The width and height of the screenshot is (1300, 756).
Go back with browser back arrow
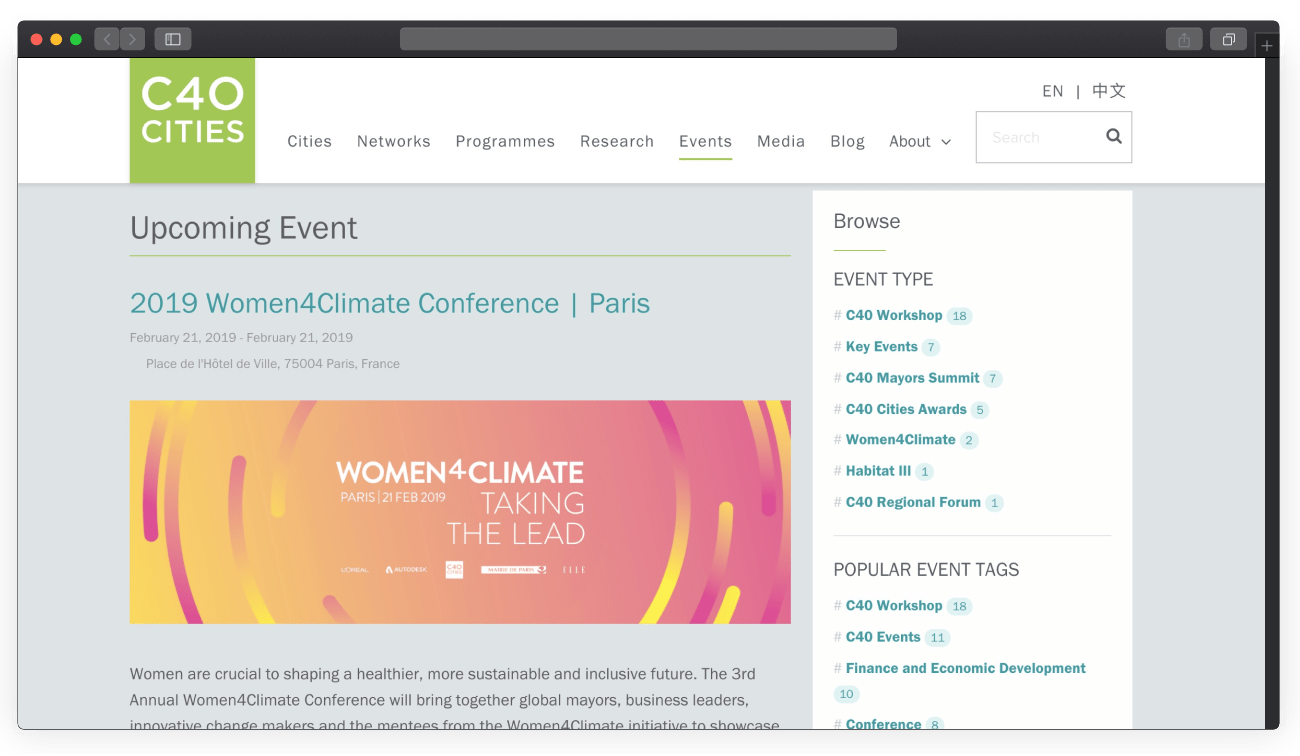[107, 39]
